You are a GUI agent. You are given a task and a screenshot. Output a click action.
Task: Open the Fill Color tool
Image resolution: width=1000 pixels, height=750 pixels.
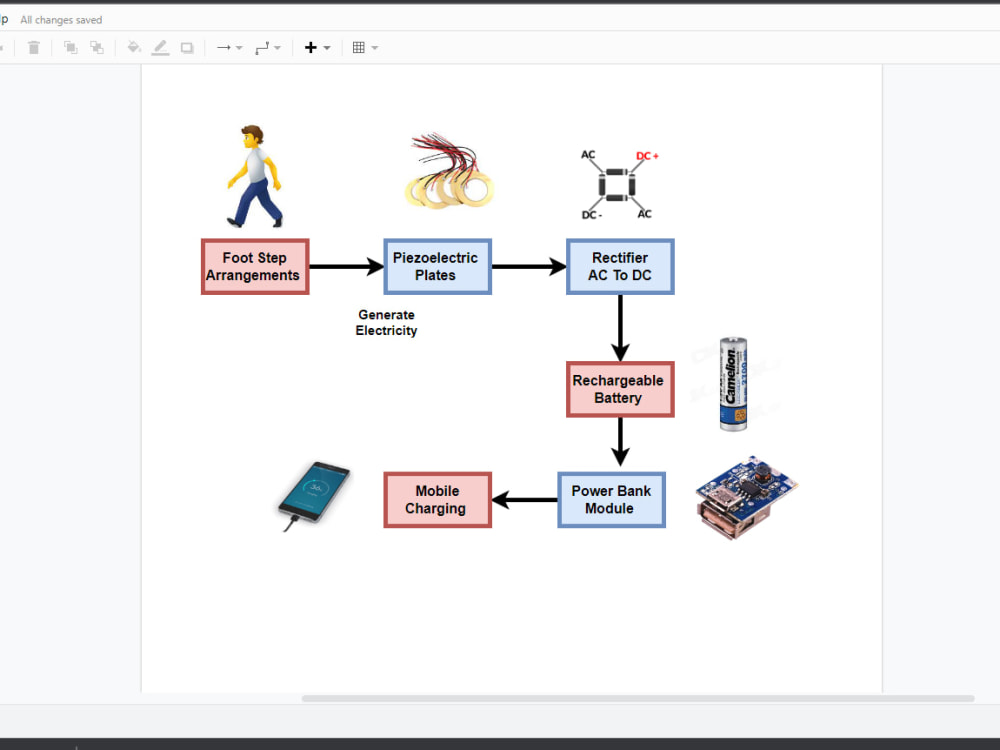133,47
